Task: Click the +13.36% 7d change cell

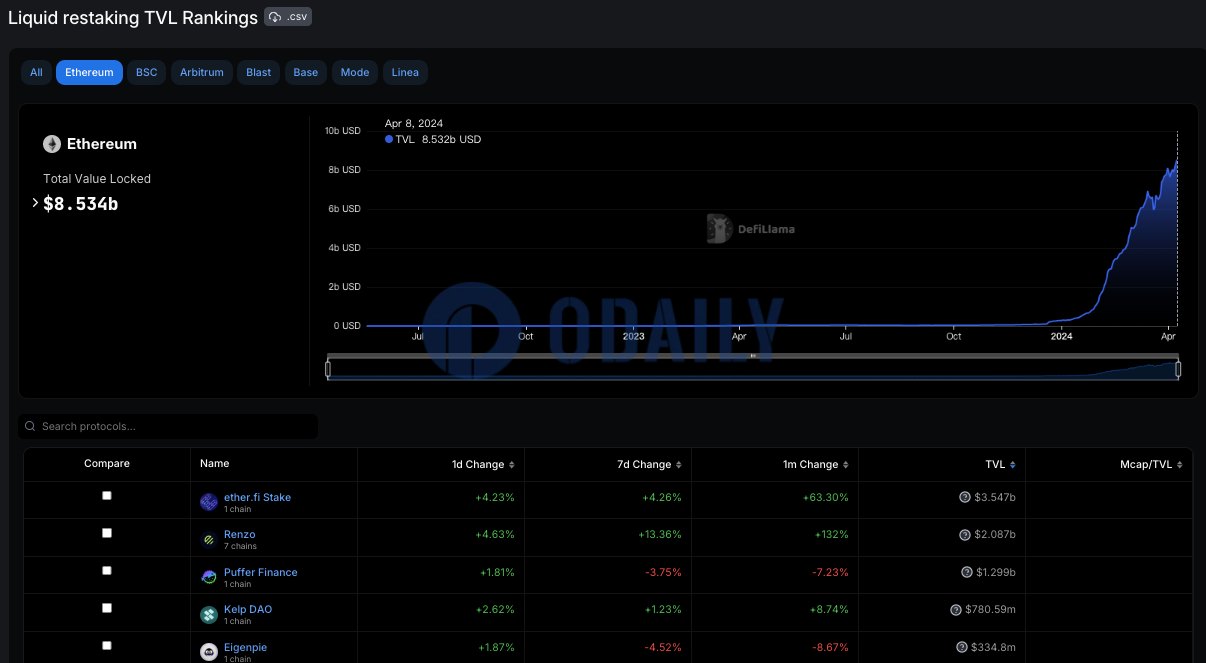Action: point(660,535)
